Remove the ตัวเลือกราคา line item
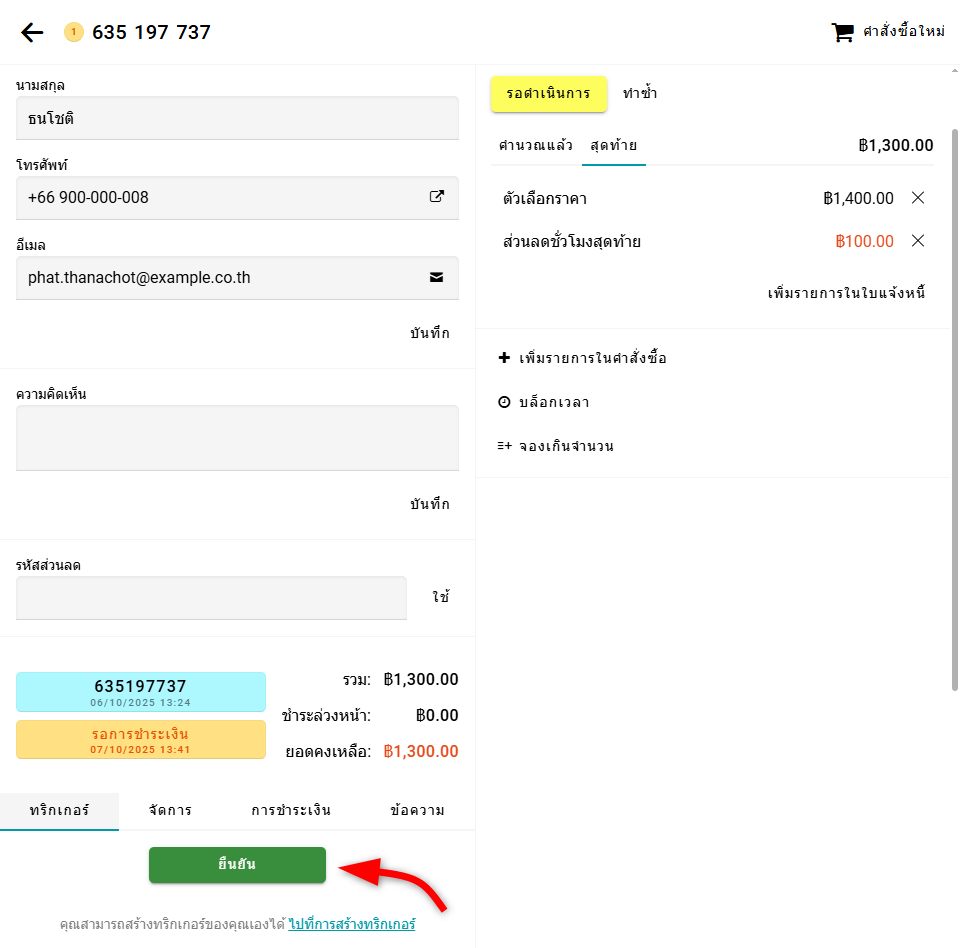Viewport: 960px width, 948px height. [x=918, y=198]
